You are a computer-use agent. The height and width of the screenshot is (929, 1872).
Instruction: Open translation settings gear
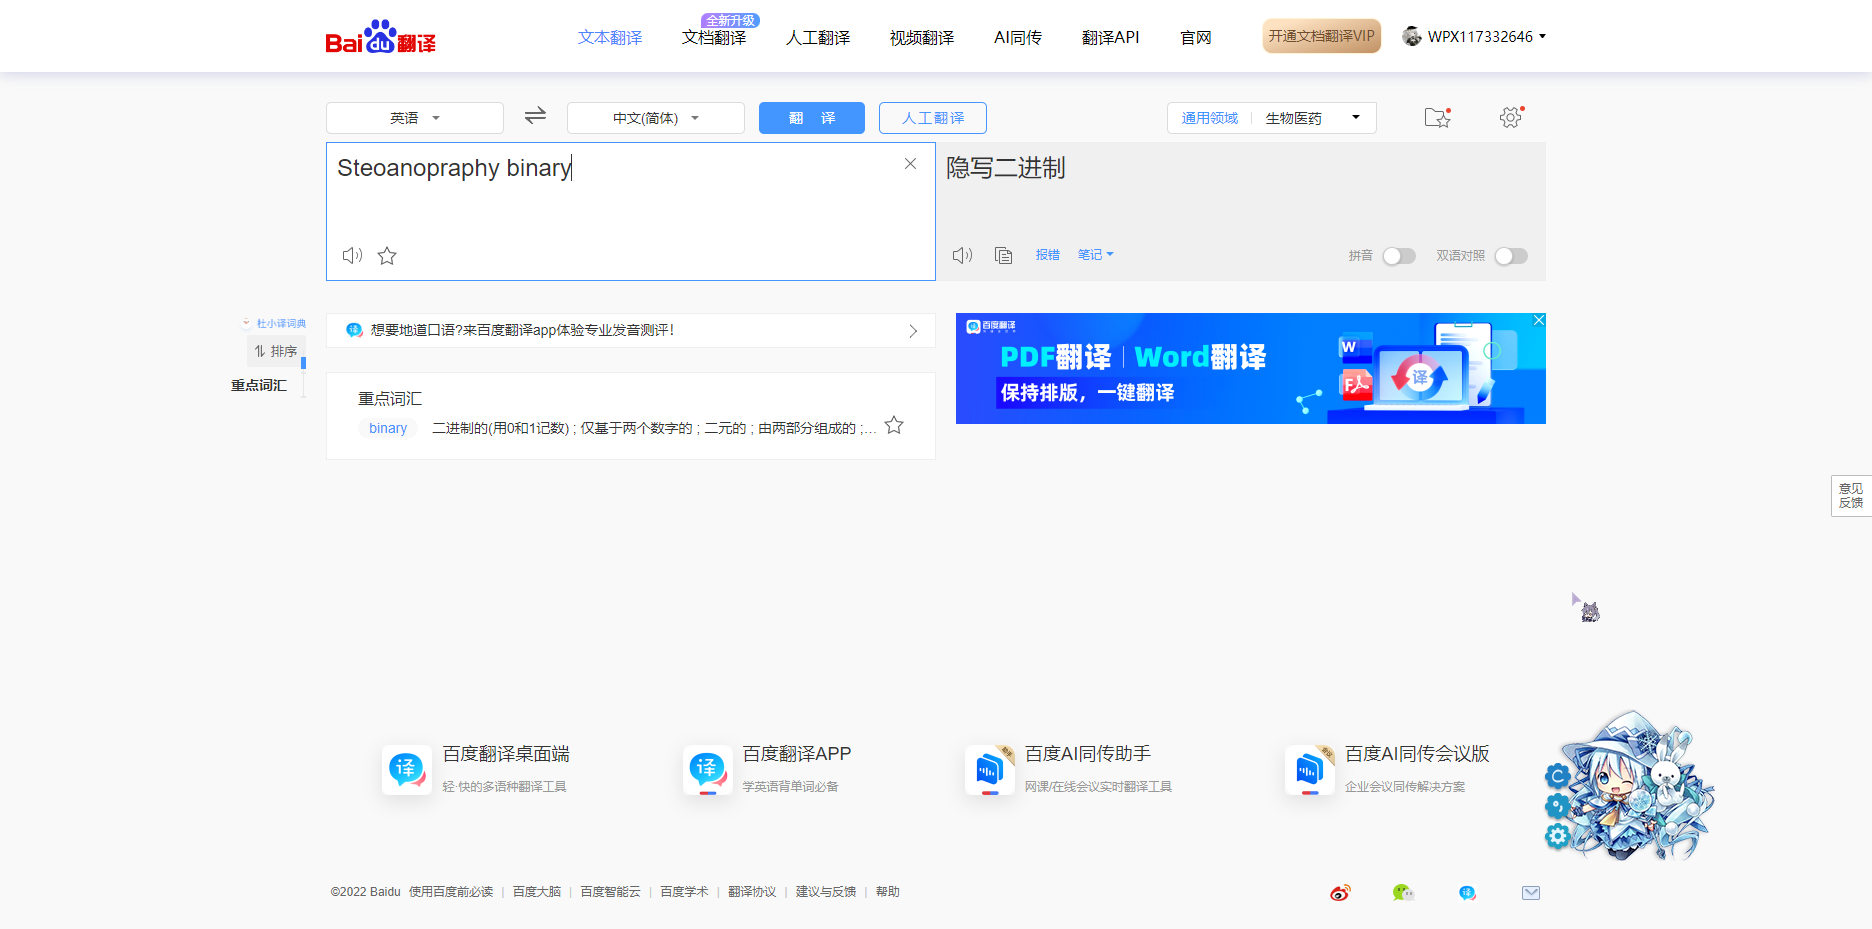point(1510,118)
